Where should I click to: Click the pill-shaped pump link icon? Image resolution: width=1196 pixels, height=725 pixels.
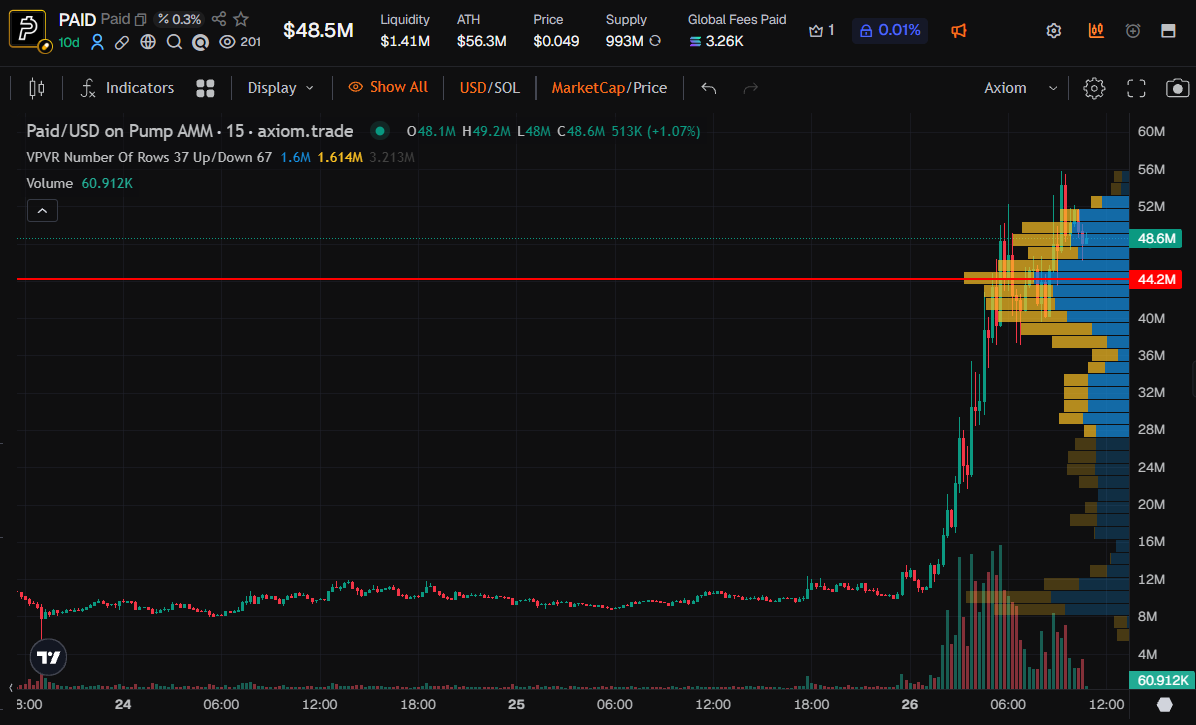pos(122,43)
